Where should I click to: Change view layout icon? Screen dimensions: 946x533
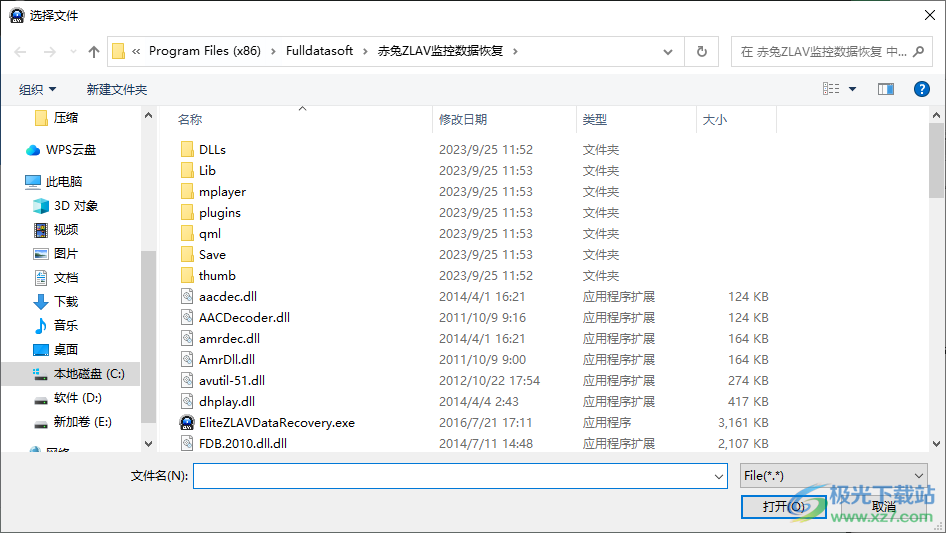tap(831, 89)
